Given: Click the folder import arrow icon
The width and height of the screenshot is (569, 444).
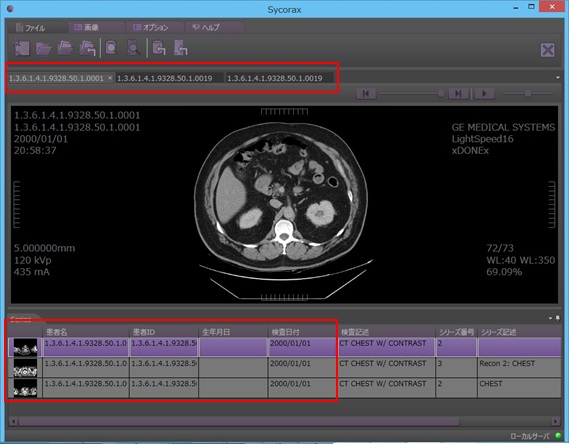Looking at the screenshot, I should coord(87,48).
